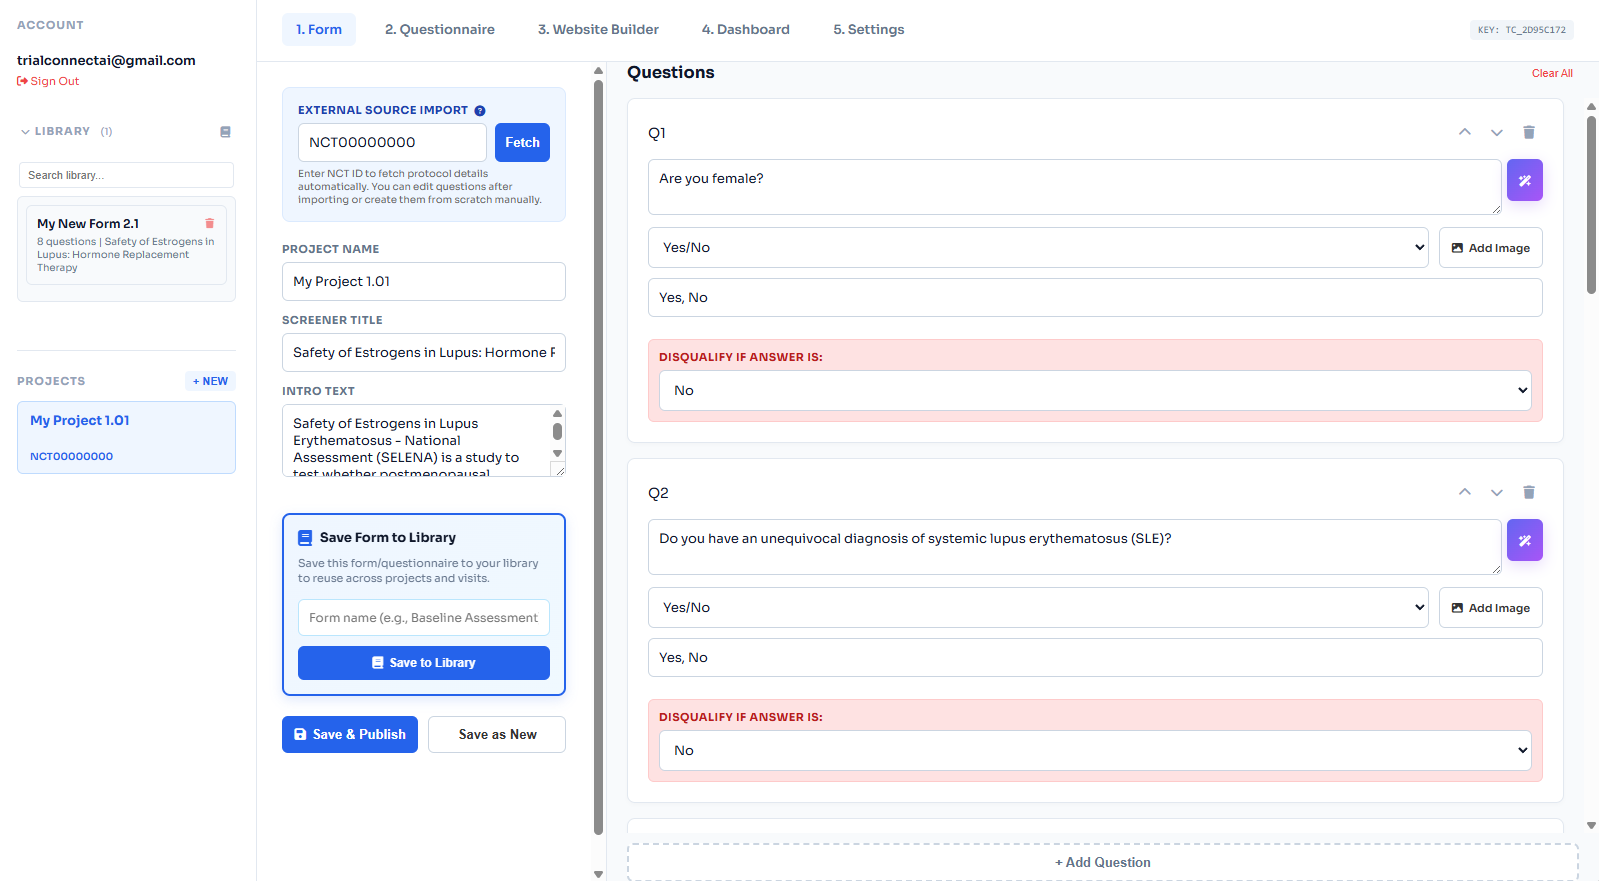Click the Fetch button
This screenshot has height=881, width=1599.
(522, 142)
